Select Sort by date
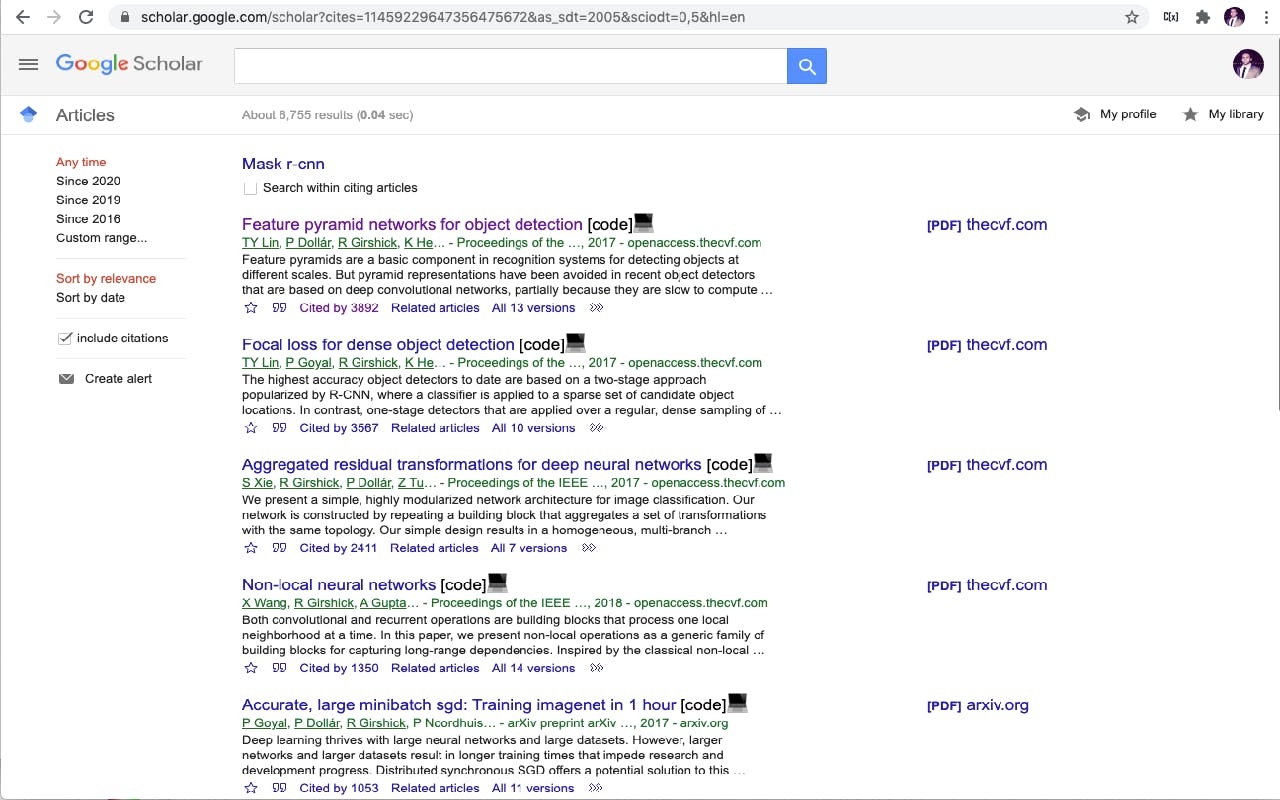Image resolution: width=1280 pixels, height=800 pixels. (x=90, y=298)
